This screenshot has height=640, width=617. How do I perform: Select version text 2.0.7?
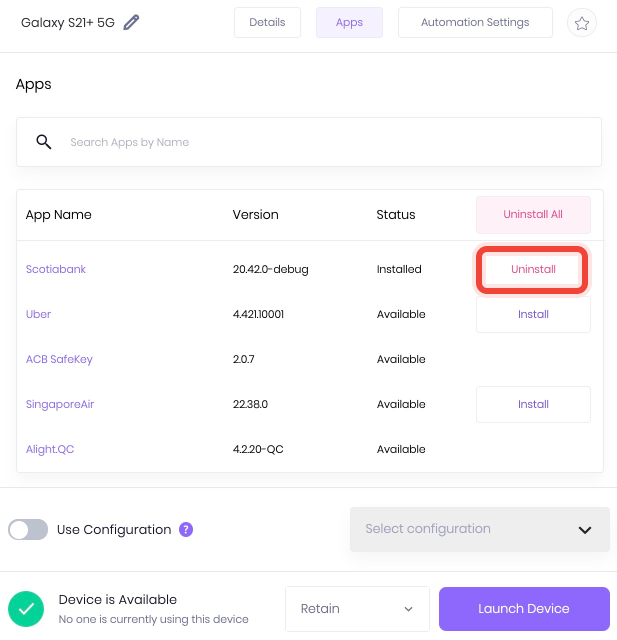click(x=244, y=359)
